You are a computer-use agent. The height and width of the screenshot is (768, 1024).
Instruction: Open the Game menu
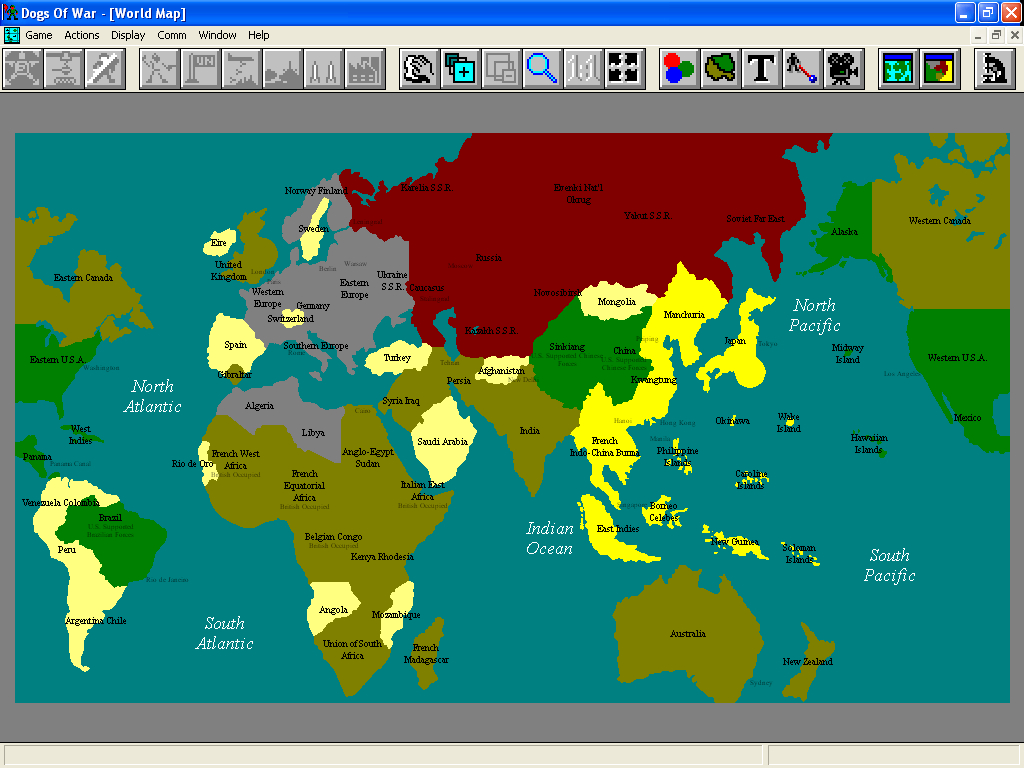point(39,35)
